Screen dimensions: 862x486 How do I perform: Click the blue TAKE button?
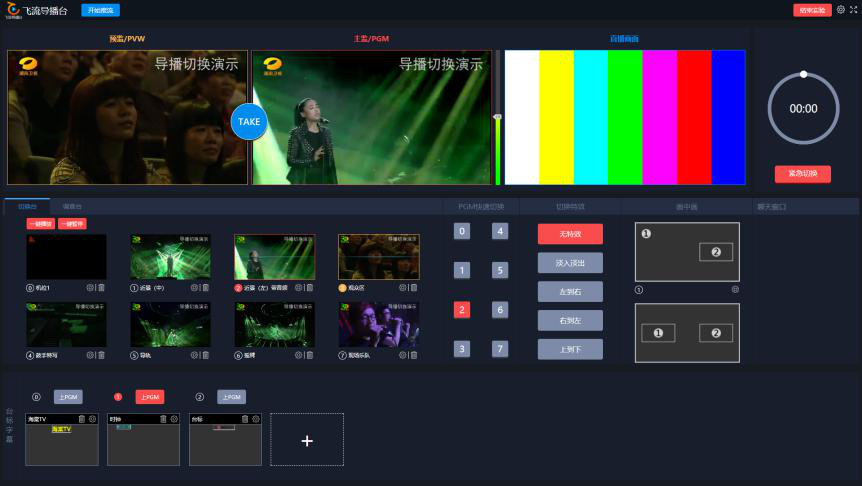tap(249, 122)
